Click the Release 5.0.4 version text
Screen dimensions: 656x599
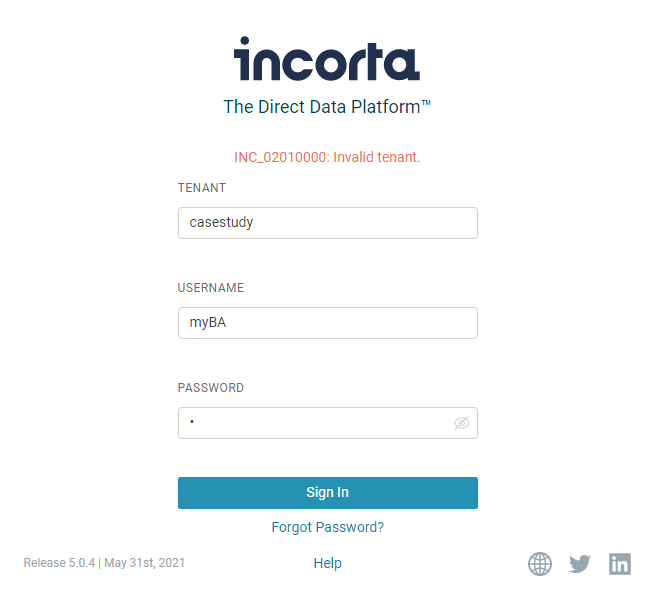[59, 563]
